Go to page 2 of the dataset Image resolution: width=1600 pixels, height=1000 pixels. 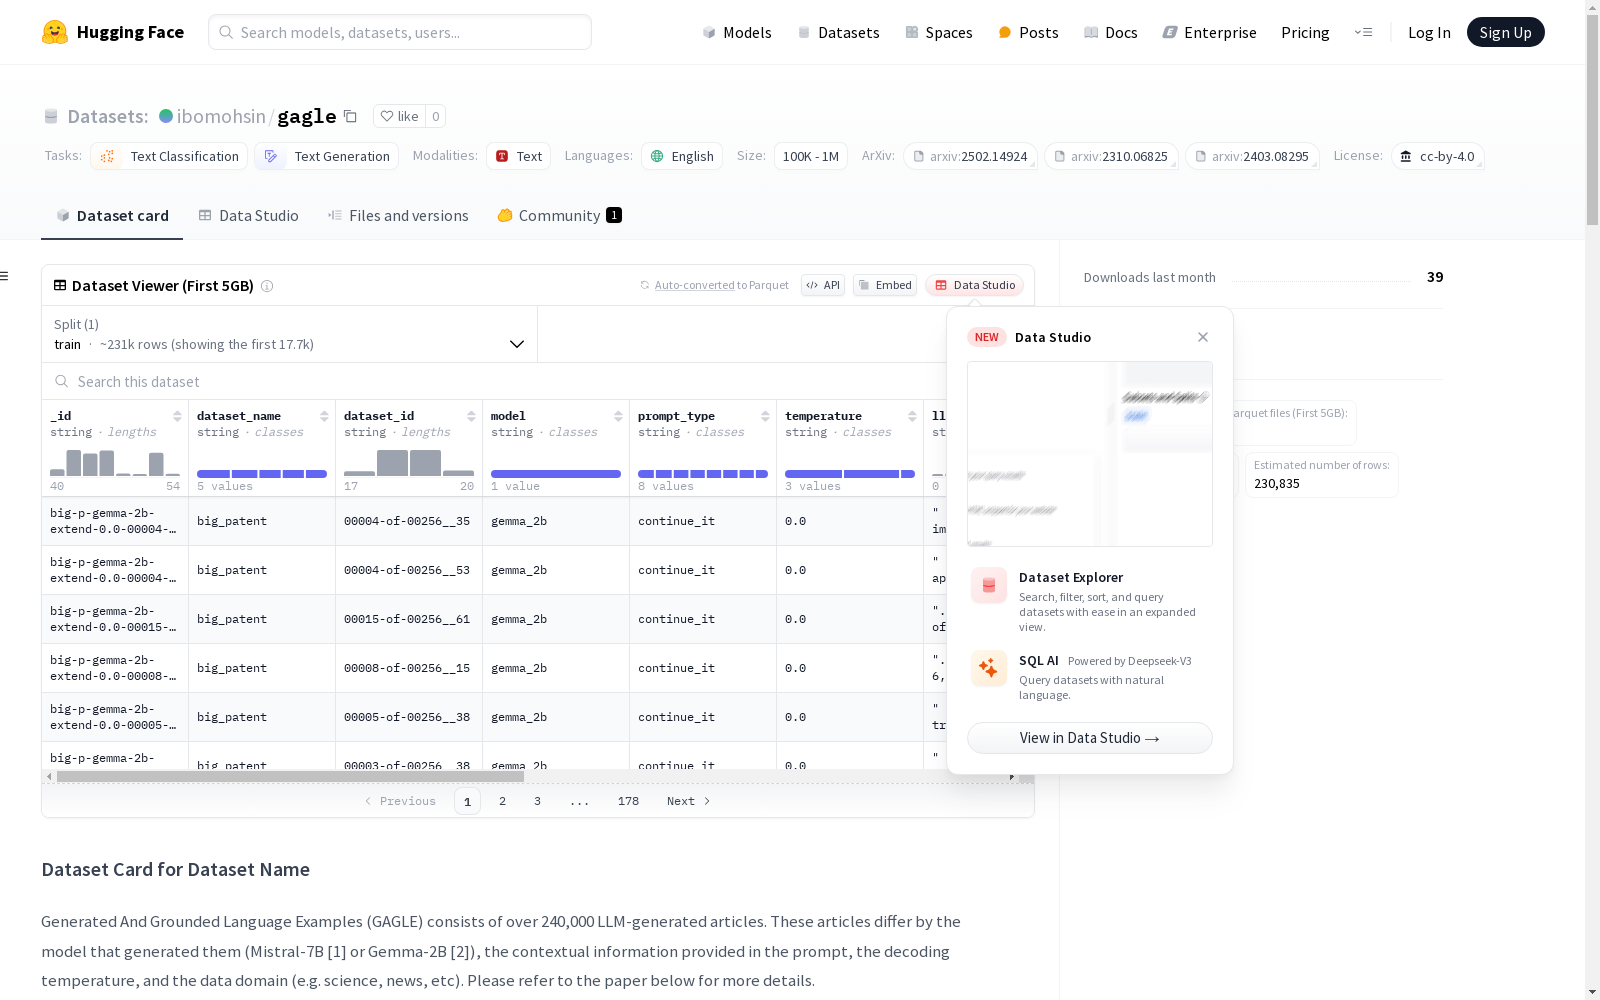click(x=502, y=801)
